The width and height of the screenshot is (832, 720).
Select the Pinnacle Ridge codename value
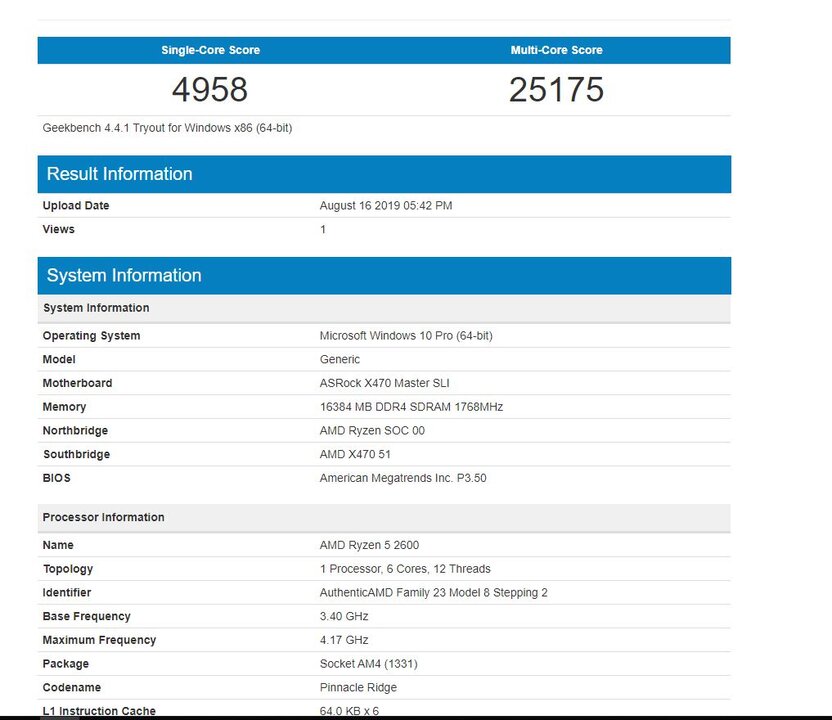pos(358,688)
